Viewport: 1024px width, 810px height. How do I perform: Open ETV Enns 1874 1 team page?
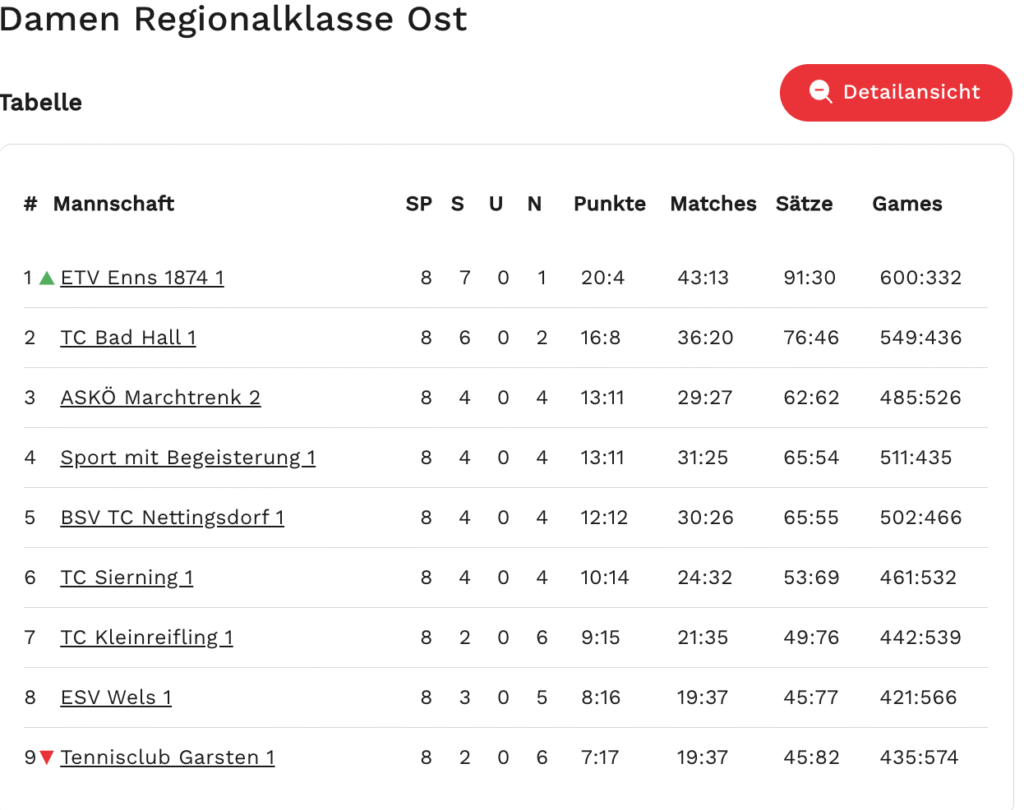click(x=142, y=277)
